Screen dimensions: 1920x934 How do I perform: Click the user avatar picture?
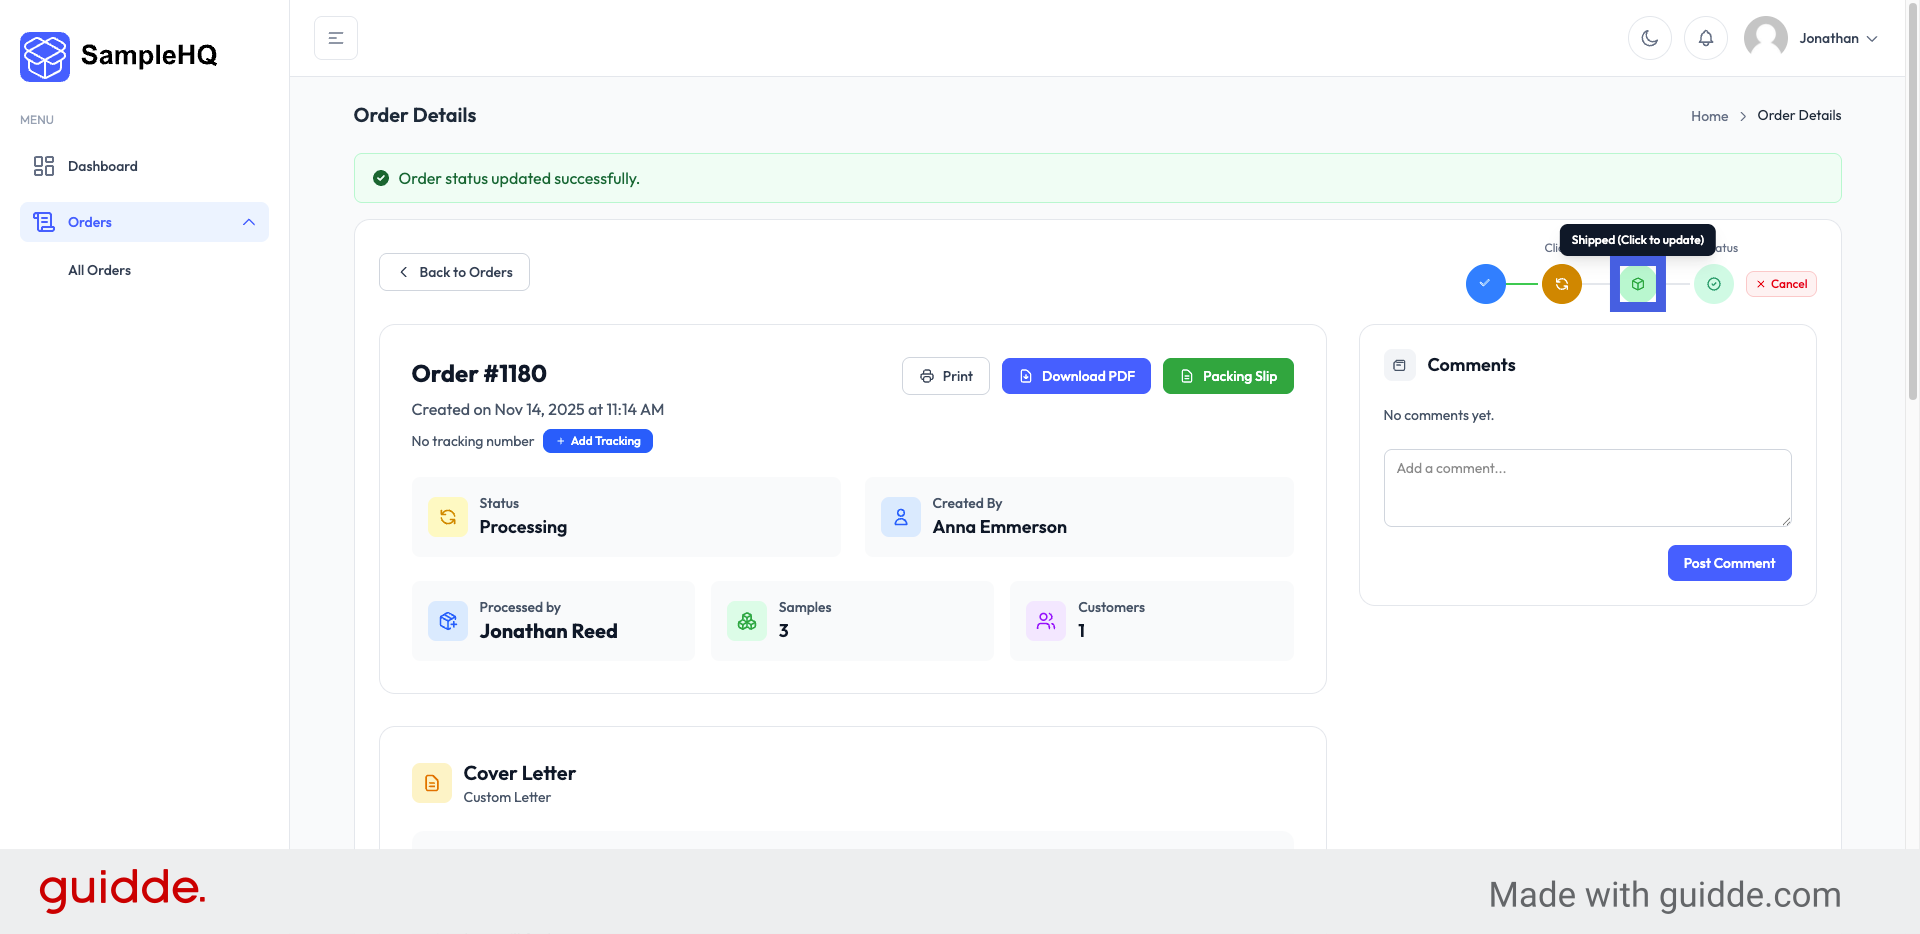[x=1766, y=38]
